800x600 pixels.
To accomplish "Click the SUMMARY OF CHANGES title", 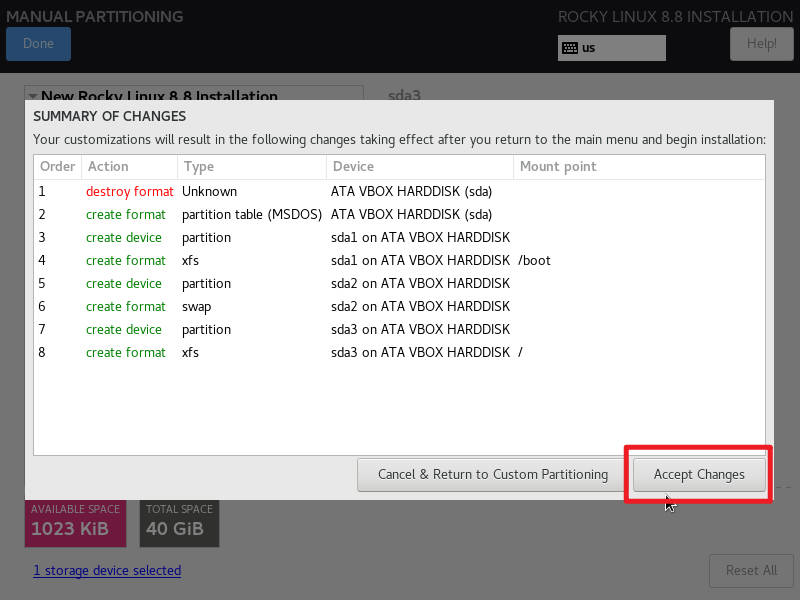I will [x=110, y=116].
